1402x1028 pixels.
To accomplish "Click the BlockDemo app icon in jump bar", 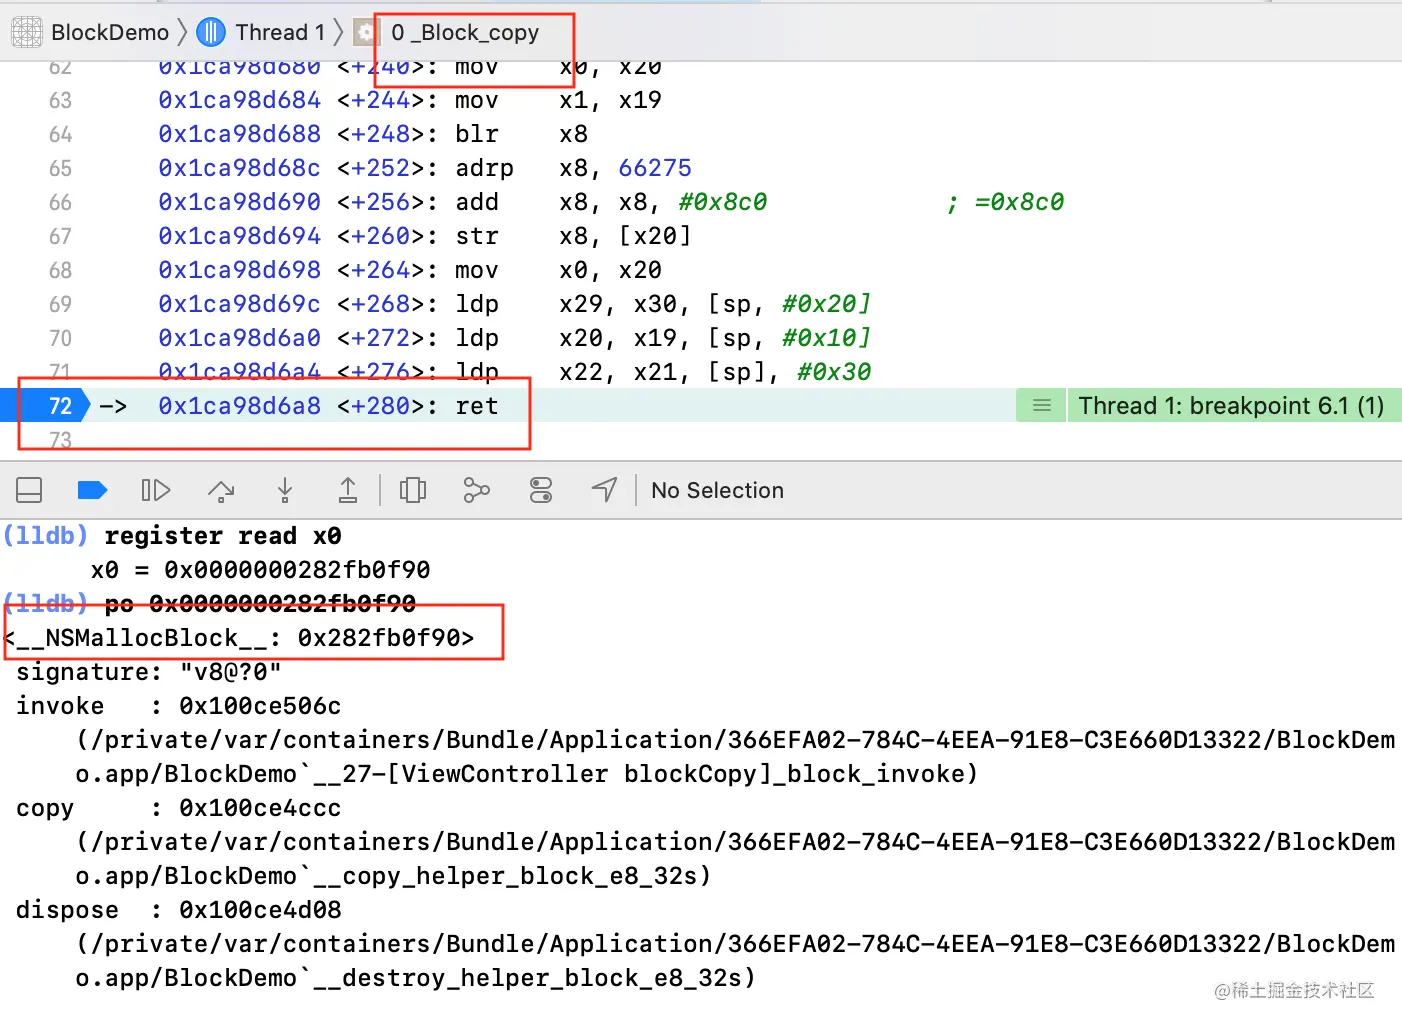I will [x=27, y=32].
